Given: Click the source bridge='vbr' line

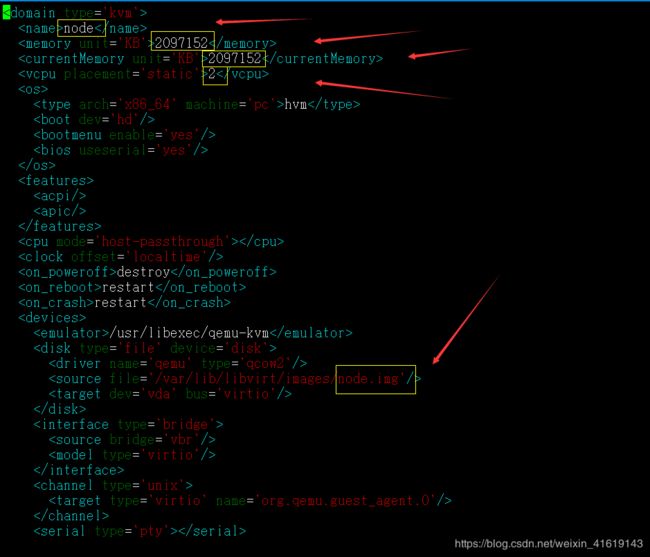Looking at the screenshot, I should [x=132, y=440].
